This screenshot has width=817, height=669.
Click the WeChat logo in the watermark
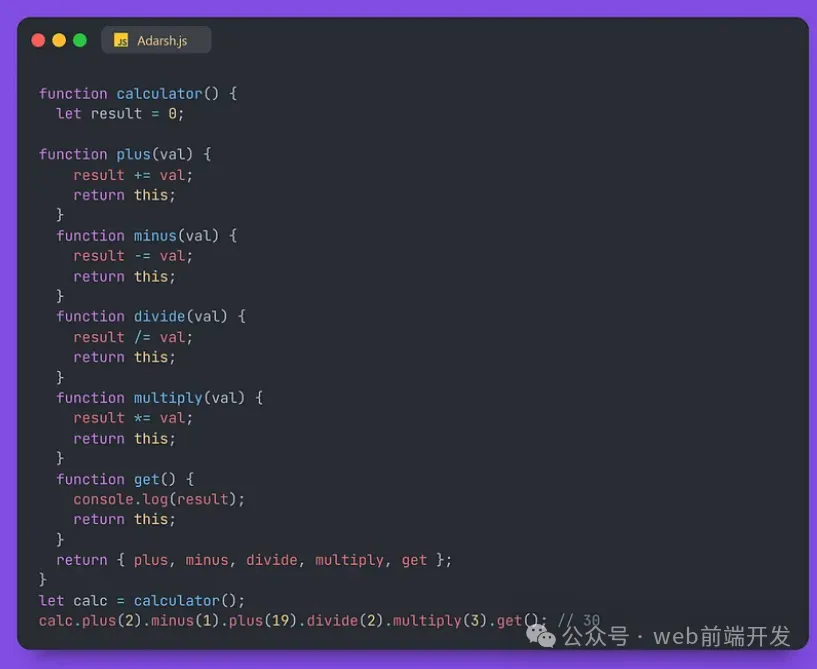[x=541, y=635]
